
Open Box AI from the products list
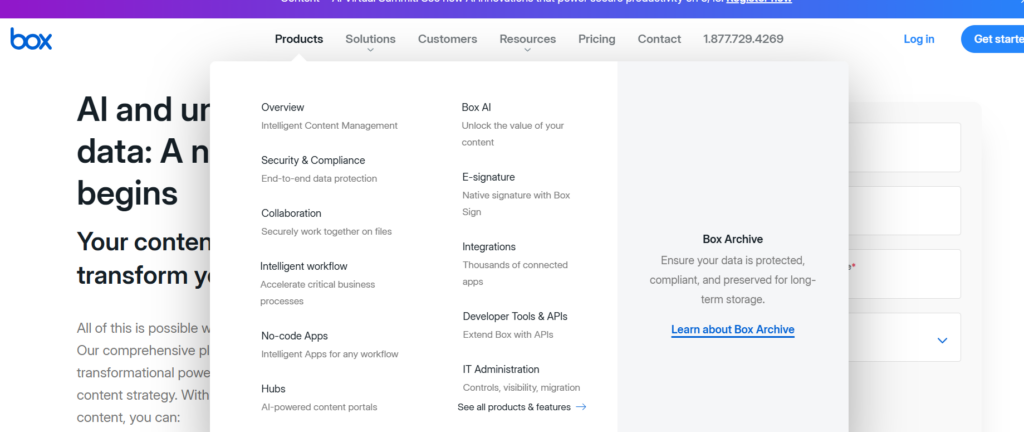click(476, 107)
